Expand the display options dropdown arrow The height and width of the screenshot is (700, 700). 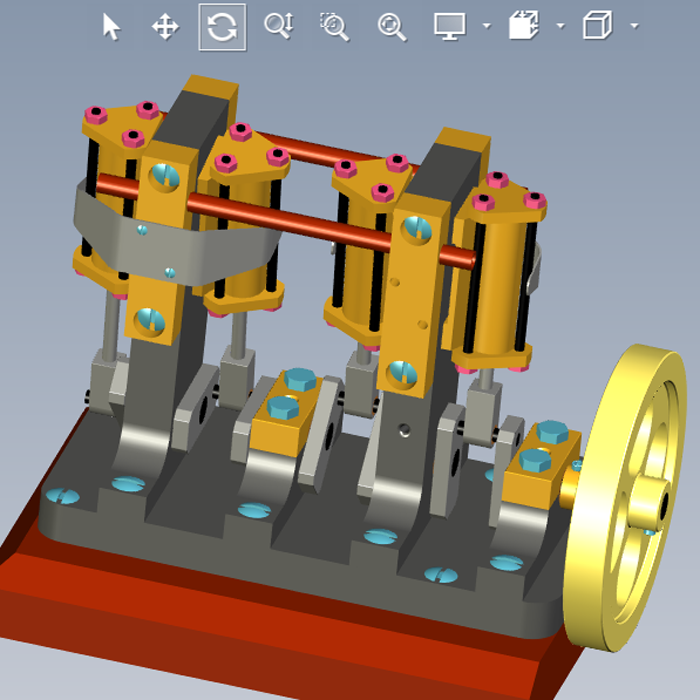(x=487, y=26)
